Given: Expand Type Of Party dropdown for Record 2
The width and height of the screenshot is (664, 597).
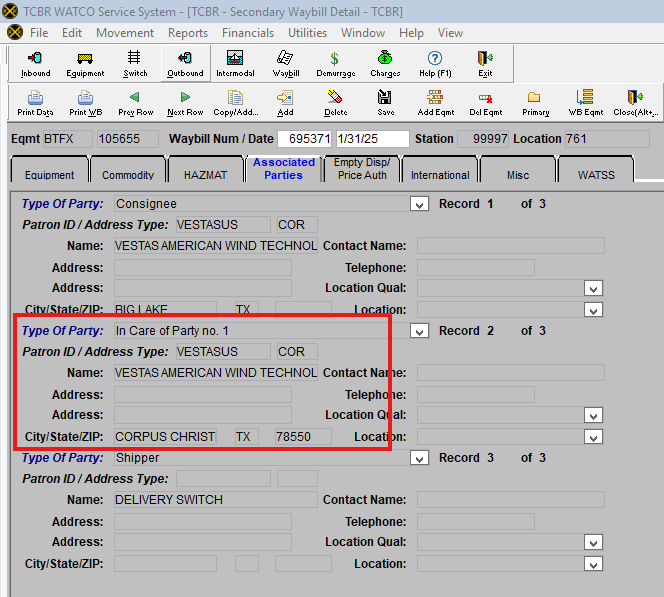Looking at the screenshot, I should (419, 331).
